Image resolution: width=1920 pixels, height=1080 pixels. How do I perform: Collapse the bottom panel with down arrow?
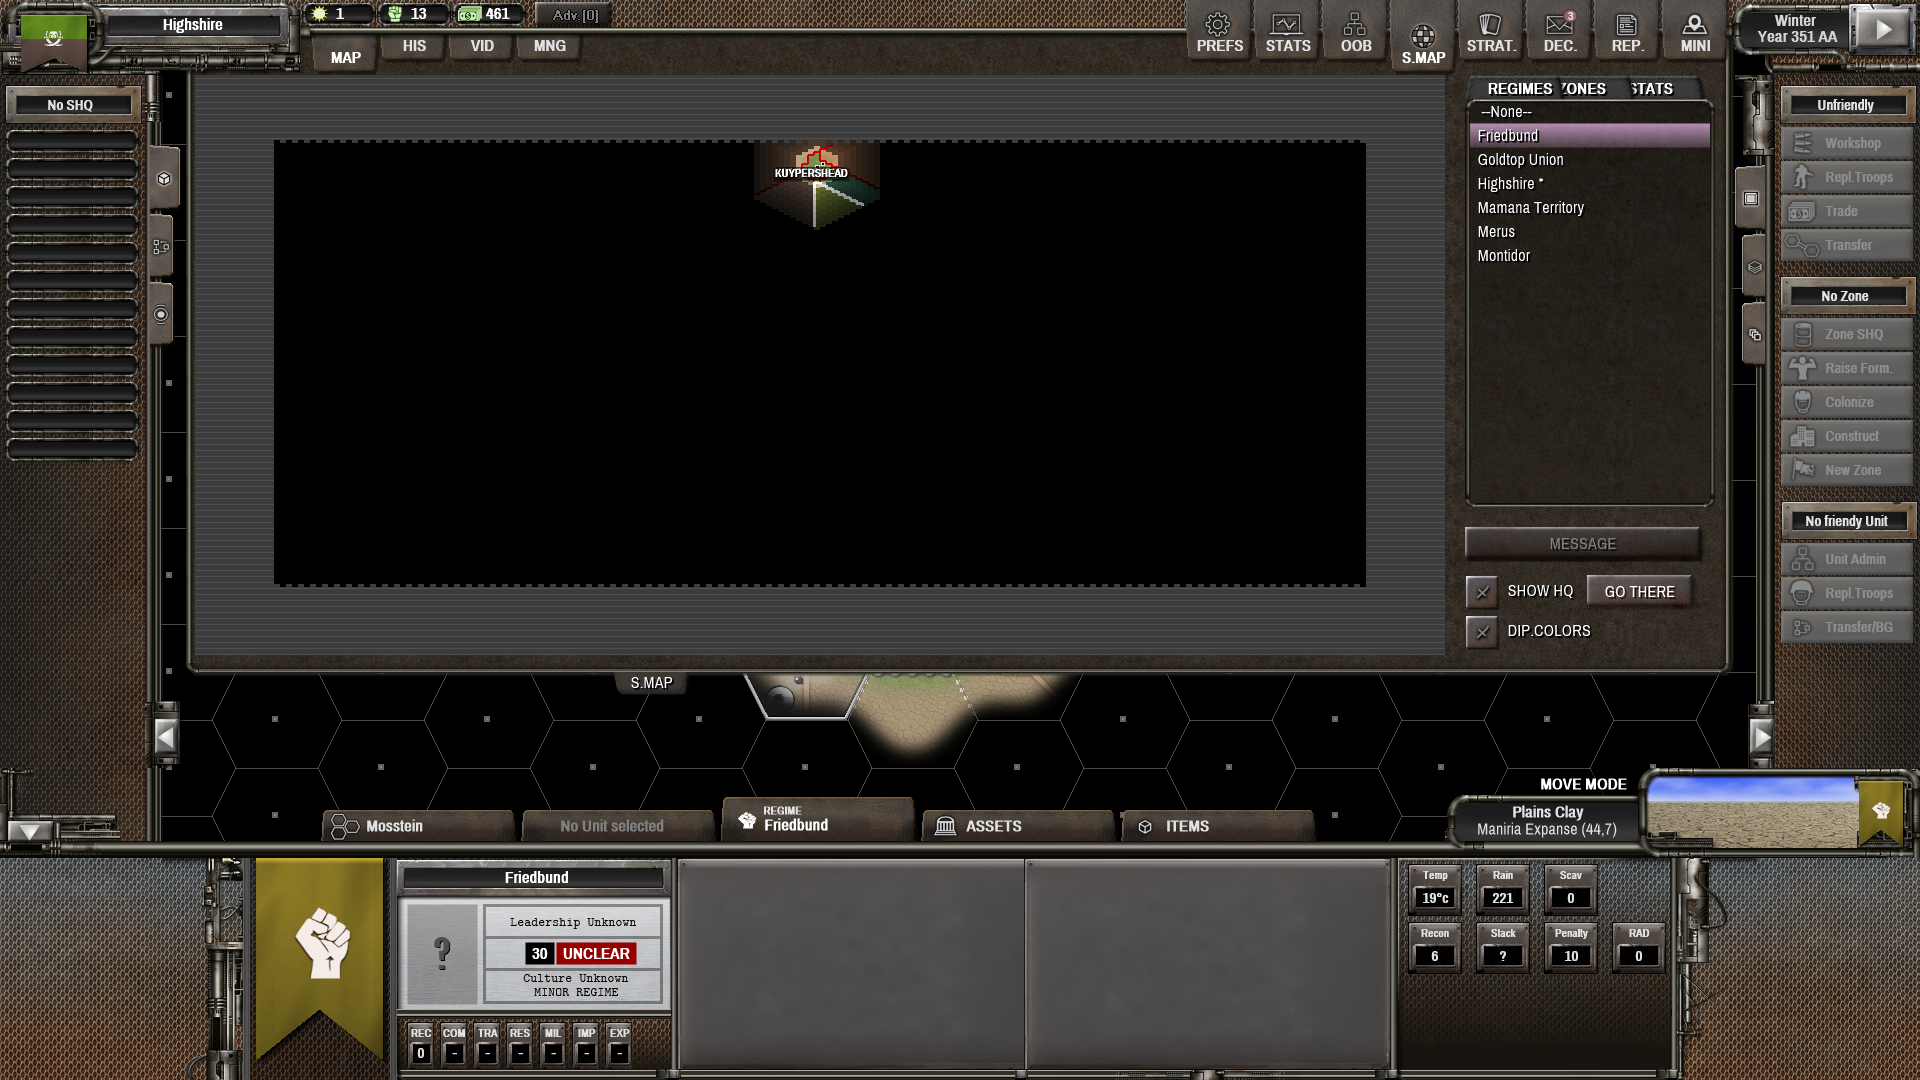(29, 831)
